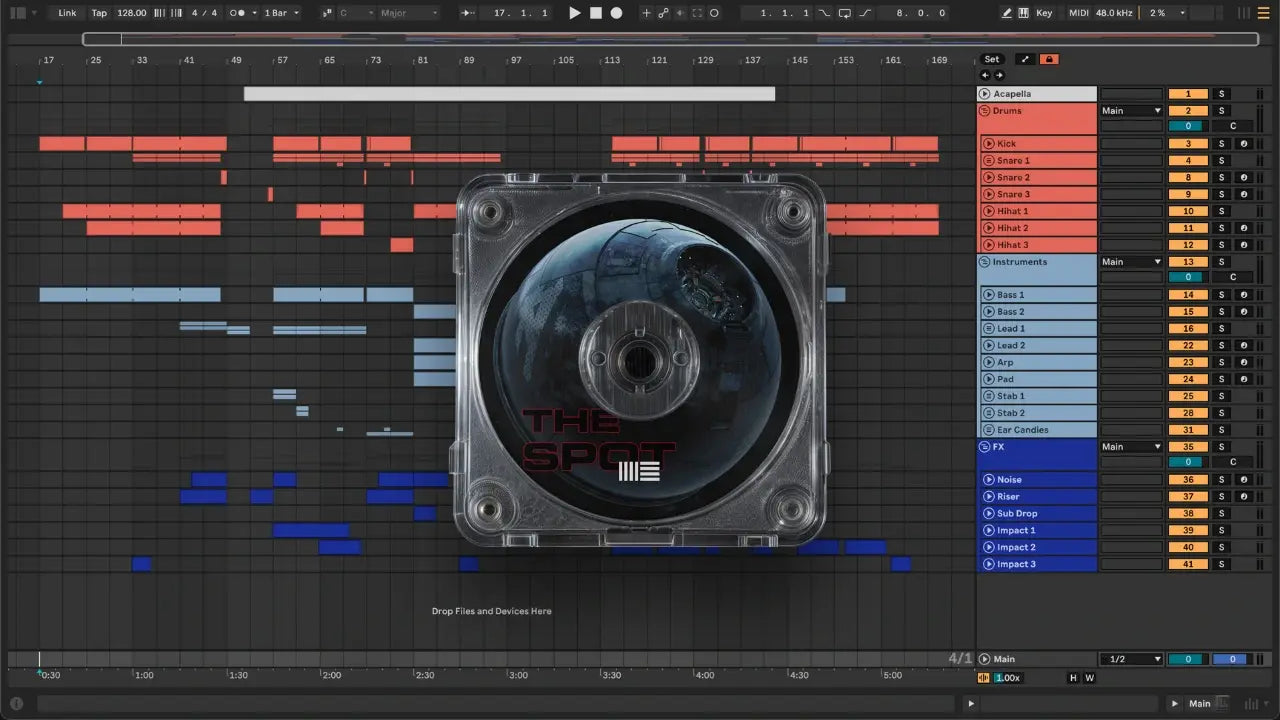Click the Main track unfold icon

pos(985,659)
